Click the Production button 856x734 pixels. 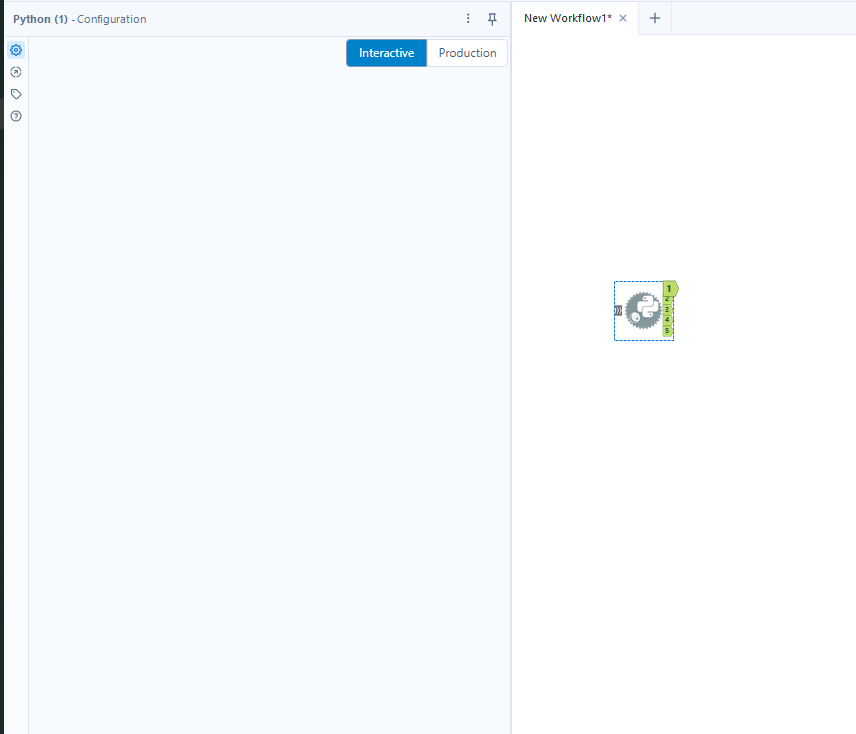click(x=467, y=53)
